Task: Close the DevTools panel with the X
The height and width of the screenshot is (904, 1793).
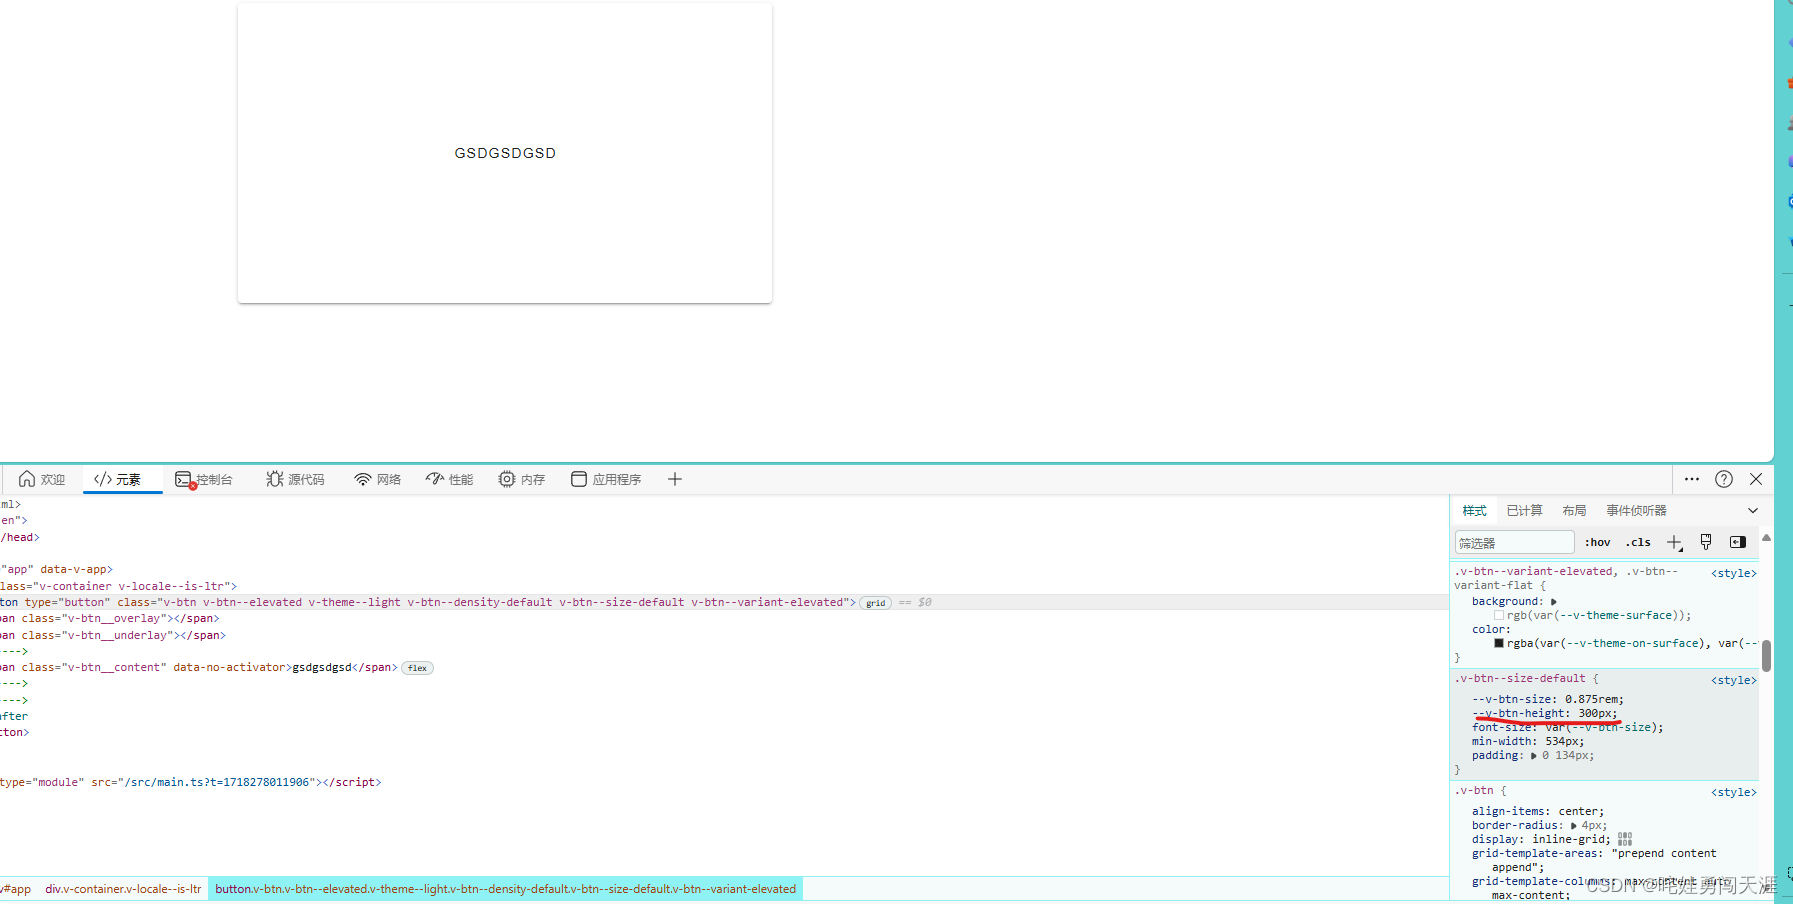Action: [x=1756, y=479]
